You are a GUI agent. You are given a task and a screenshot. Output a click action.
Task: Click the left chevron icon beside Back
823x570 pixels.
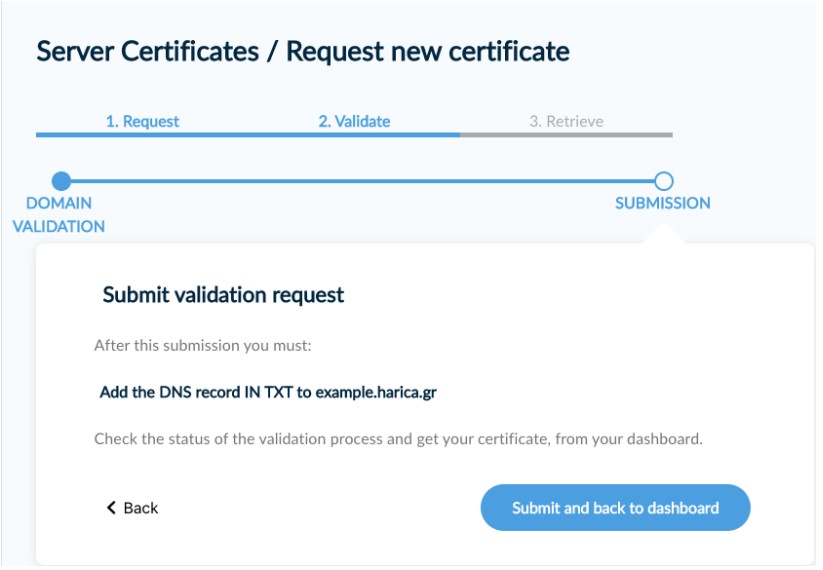pos(111,508)
